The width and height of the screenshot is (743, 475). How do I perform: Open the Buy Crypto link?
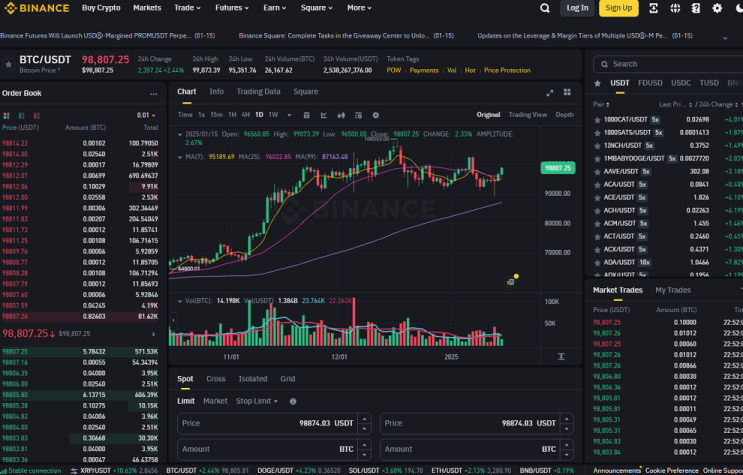[x=101, y=8]
